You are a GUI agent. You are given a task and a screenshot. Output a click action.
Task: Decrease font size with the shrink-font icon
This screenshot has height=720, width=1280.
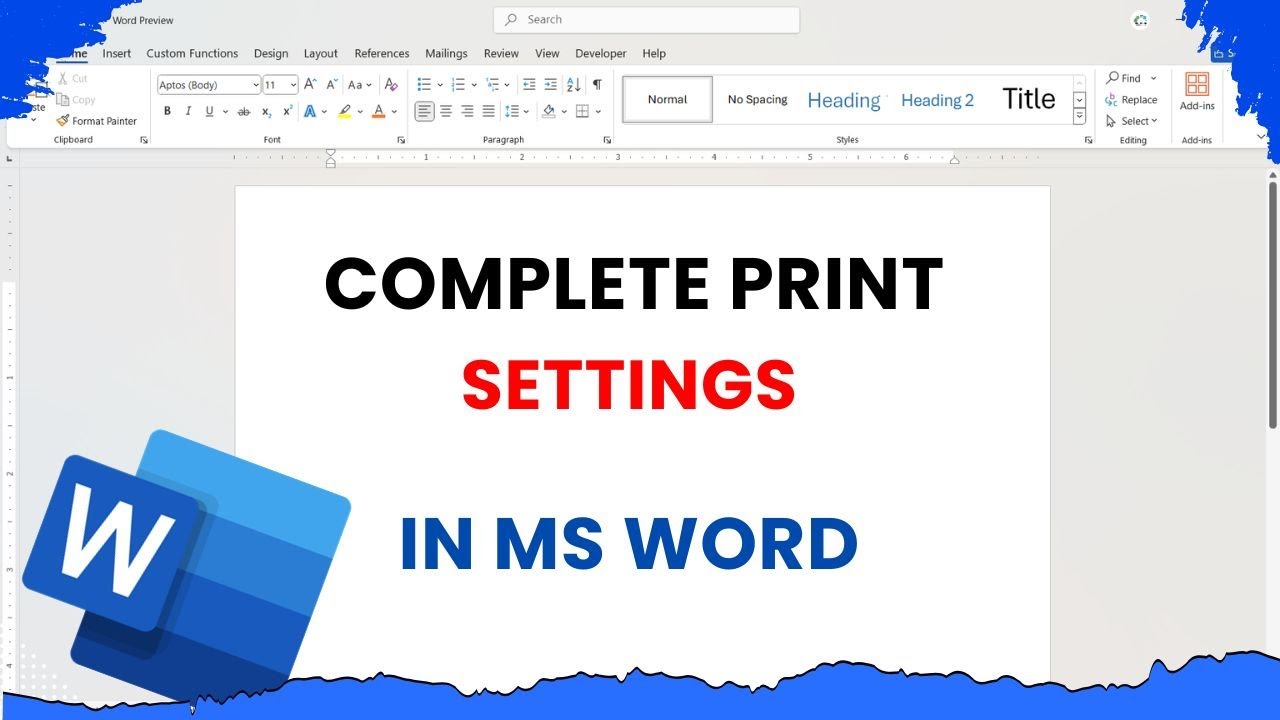click(x=331, y=85)
